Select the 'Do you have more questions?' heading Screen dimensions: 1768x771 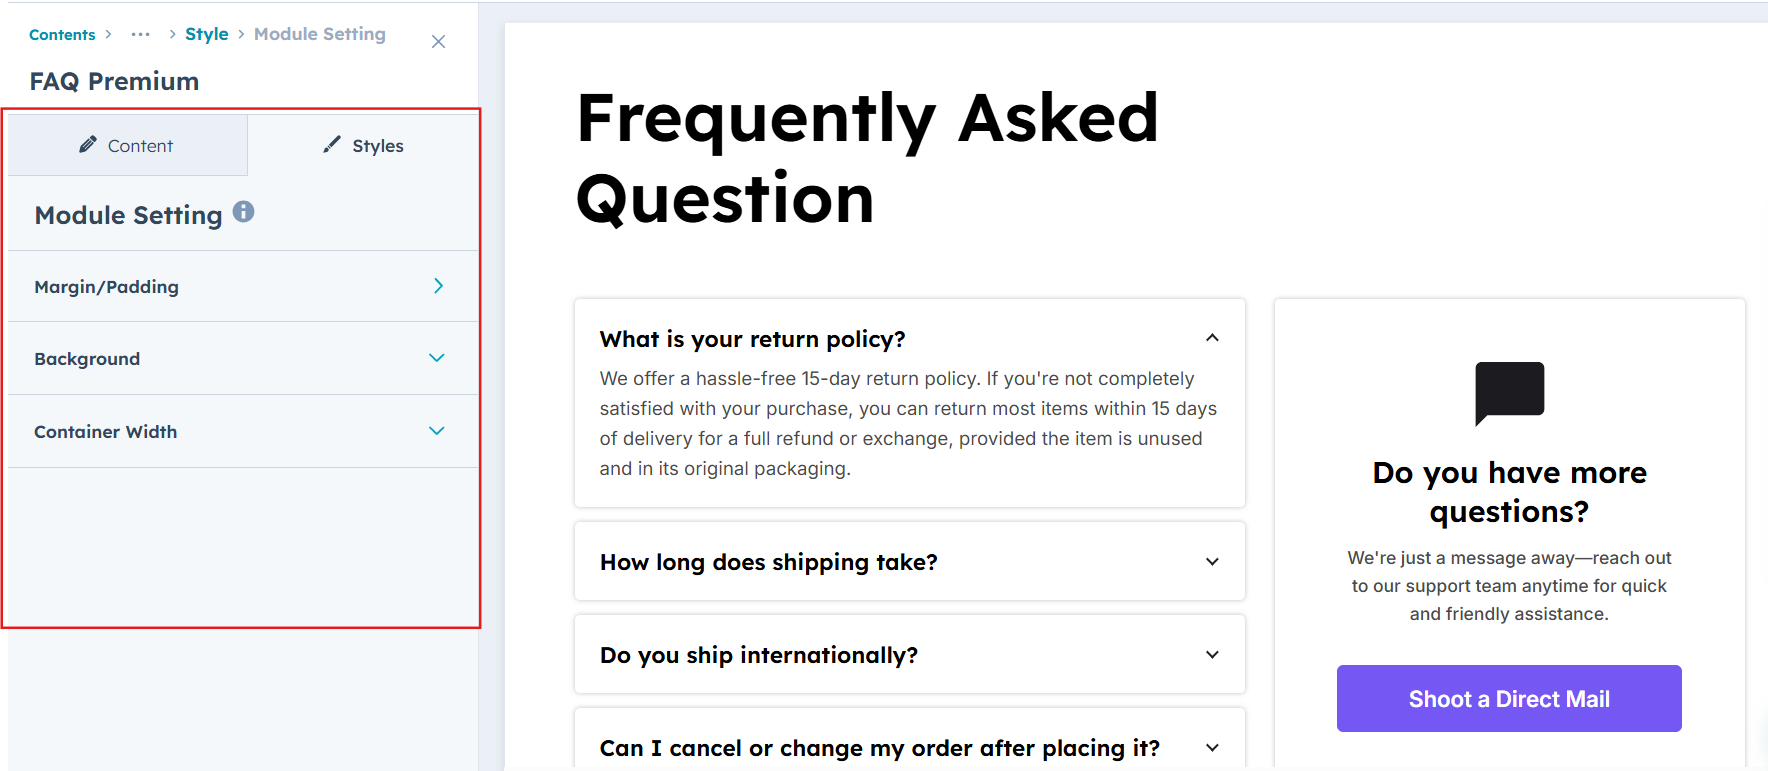tap(1509, 492)
